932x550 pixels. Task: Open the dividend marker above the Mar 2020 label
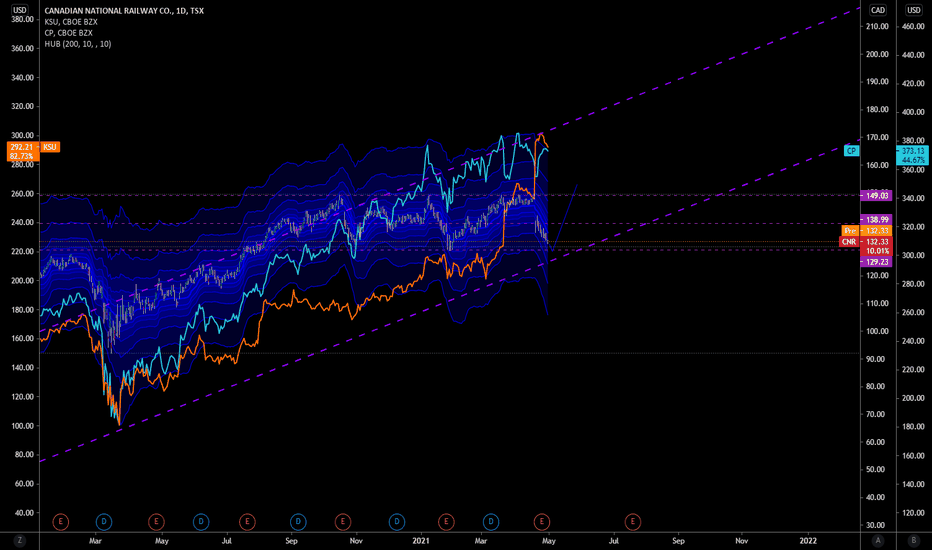(103, 522)
